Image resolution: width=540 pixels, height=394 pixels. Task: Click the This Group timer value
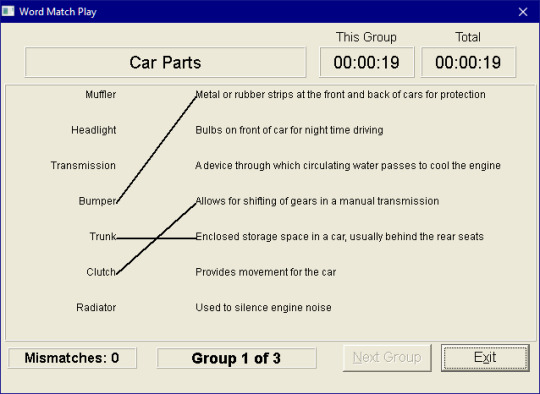pos(366,62)
